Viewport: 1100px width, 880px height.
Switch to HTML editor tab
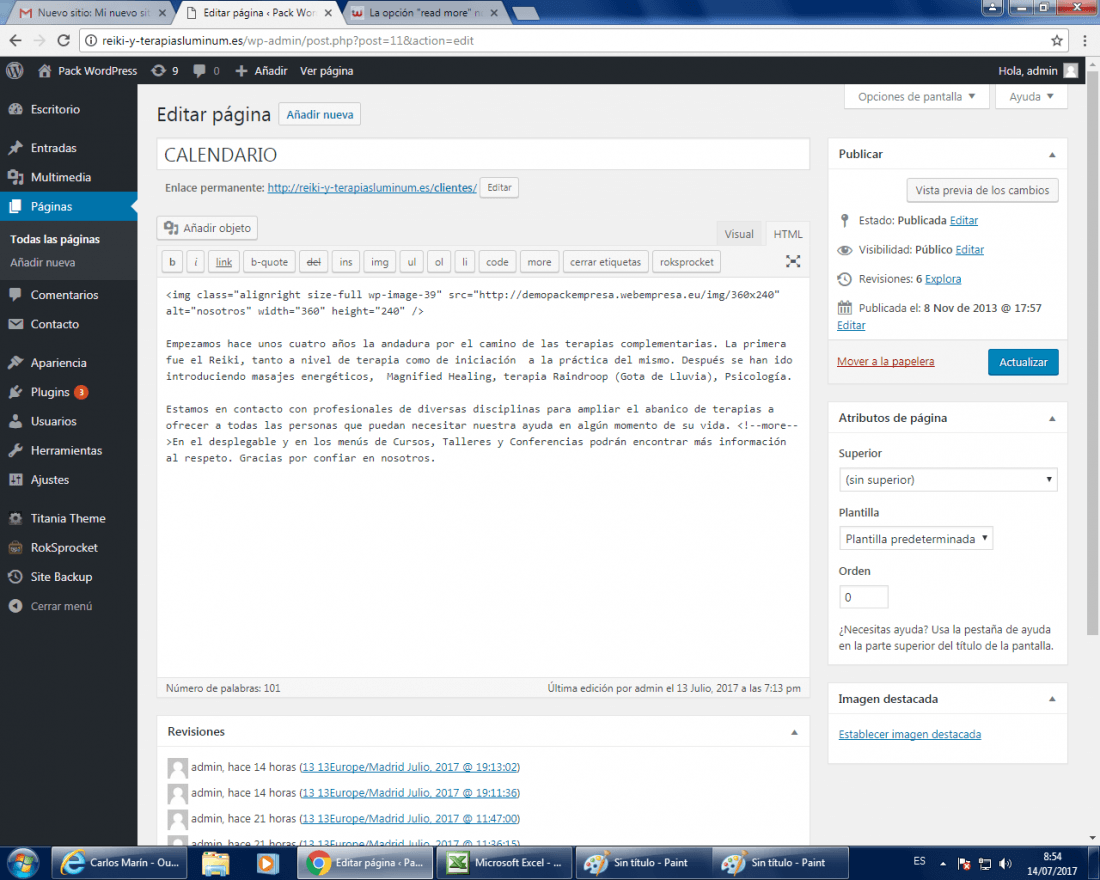[x=787, y=234]
